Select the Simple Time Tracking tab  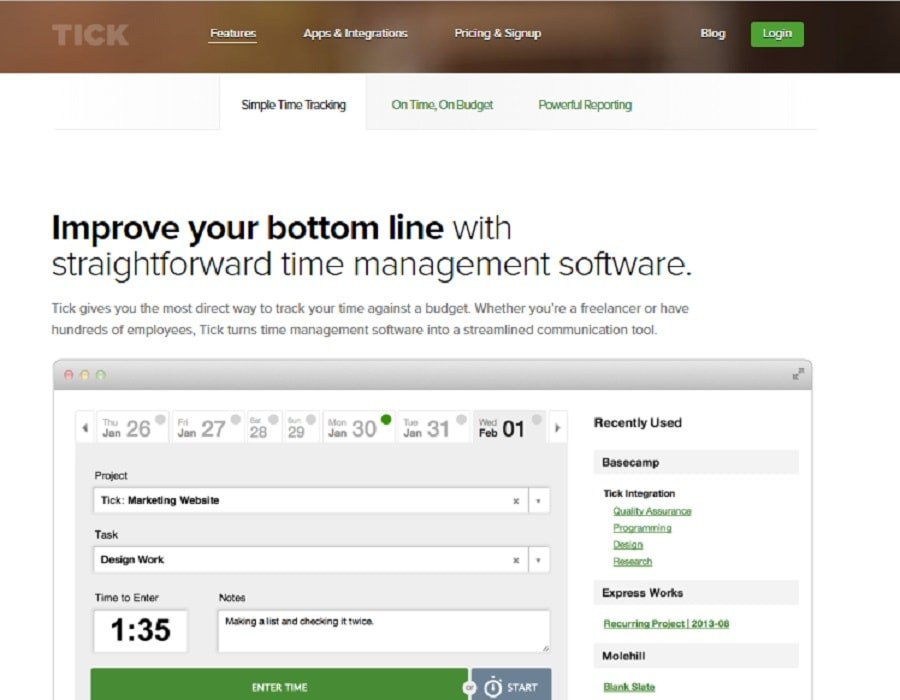[x=293, y=104]
